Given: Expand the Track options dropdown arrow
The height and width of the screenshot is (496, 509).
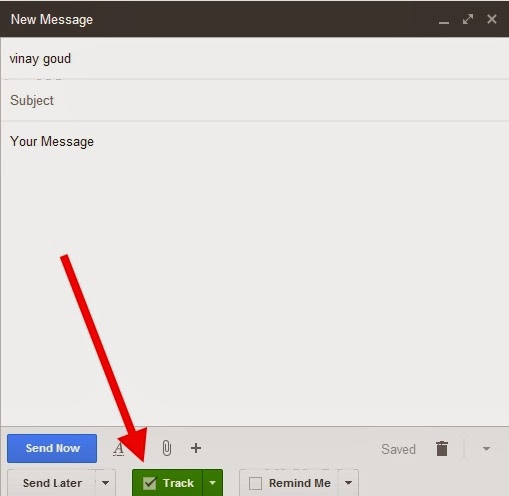Looking at the screenshot, I should [213, 483].
